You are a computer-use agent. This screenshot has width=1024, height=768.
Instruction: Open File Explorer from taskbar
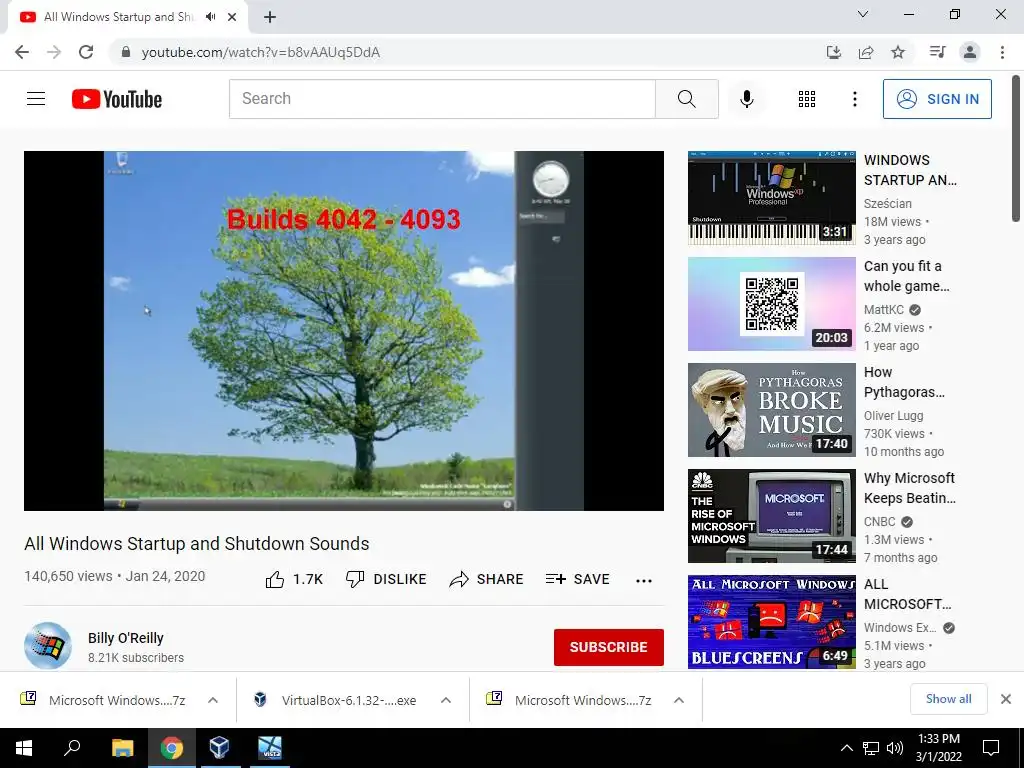point(122,748)
